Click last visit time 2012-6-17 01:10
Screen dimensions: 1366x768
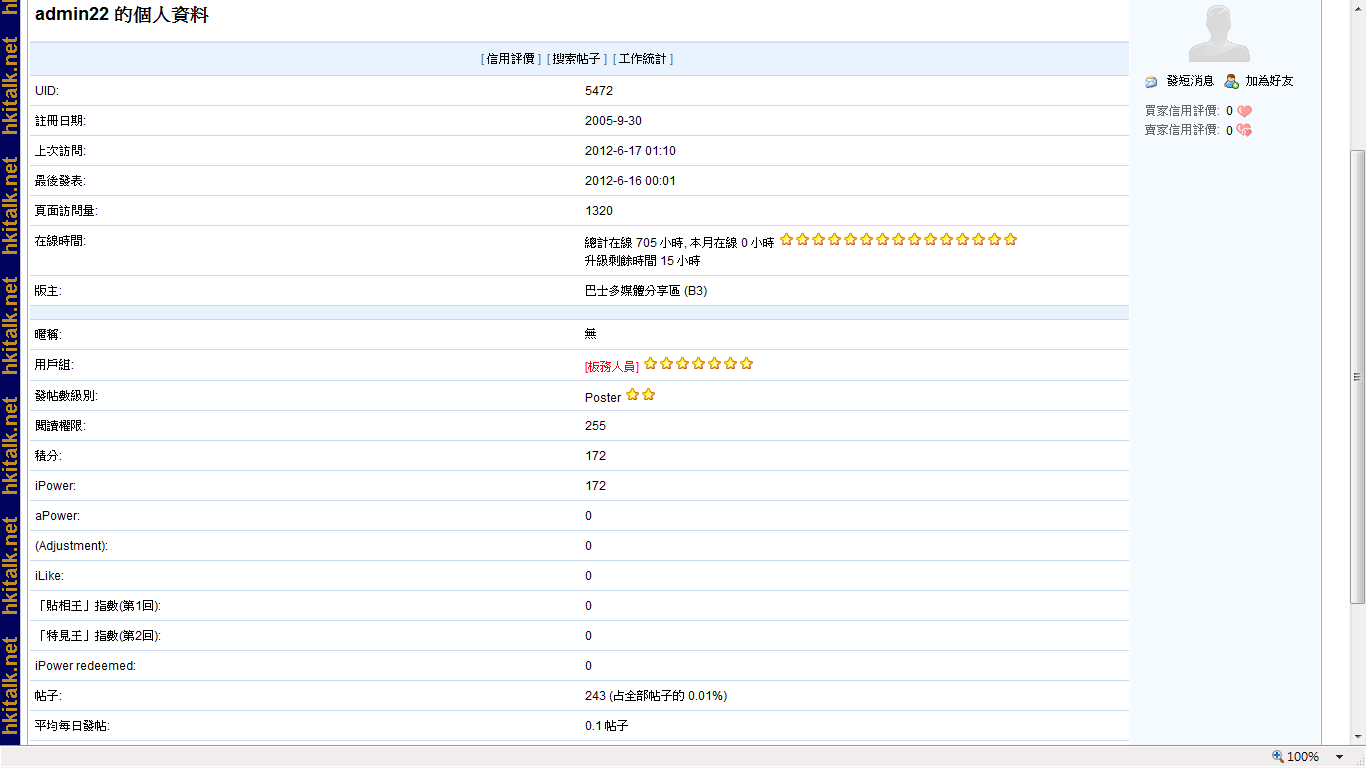[x=630, y=151]
